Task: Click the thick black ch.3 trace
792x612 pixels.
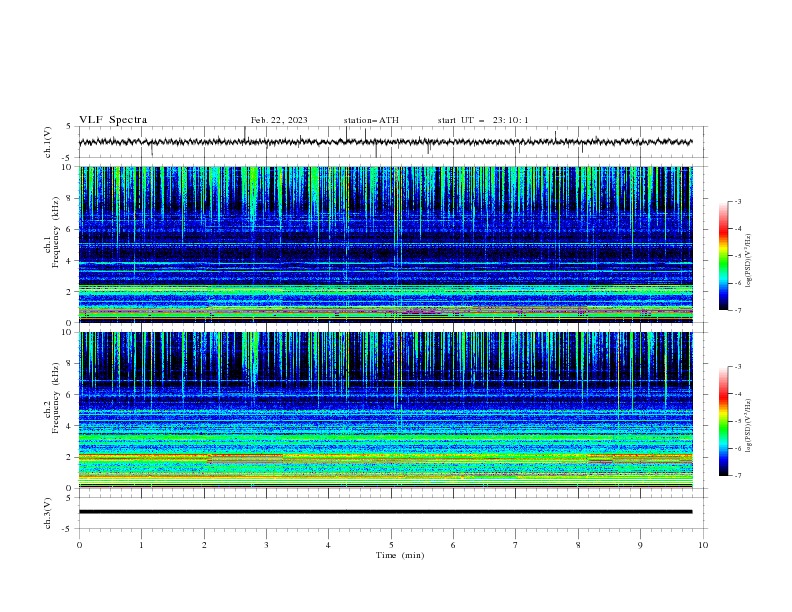Action: (385, 512)
